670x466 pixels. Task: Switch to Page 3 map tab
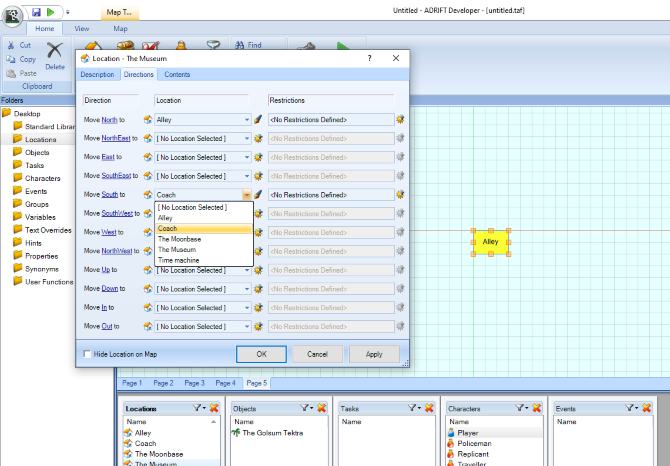(x=194, y=383)
